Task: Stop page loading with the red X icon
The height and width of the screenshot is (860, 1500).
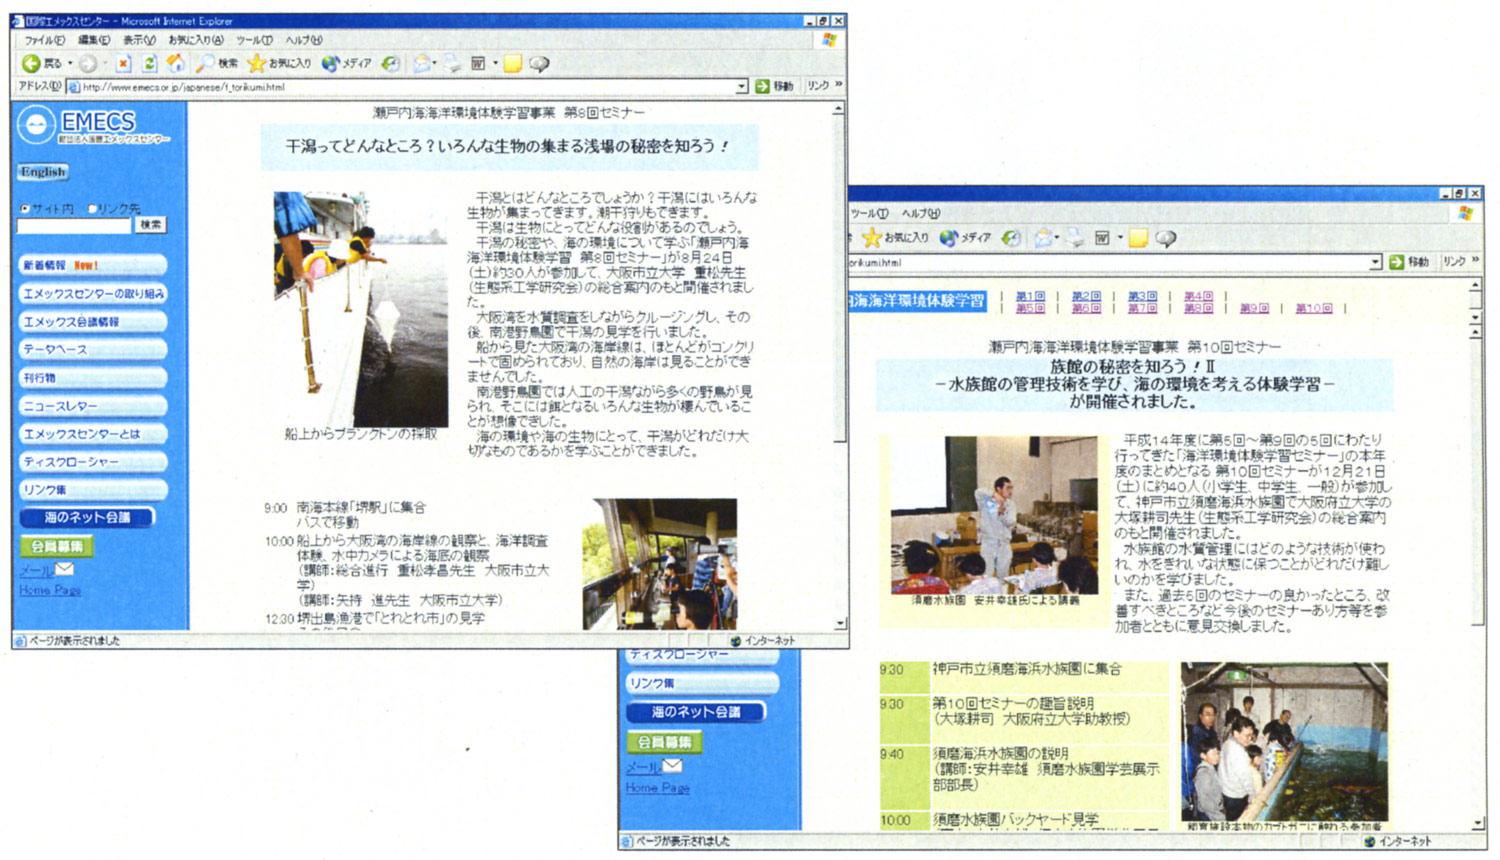Action: click(123, 64)
